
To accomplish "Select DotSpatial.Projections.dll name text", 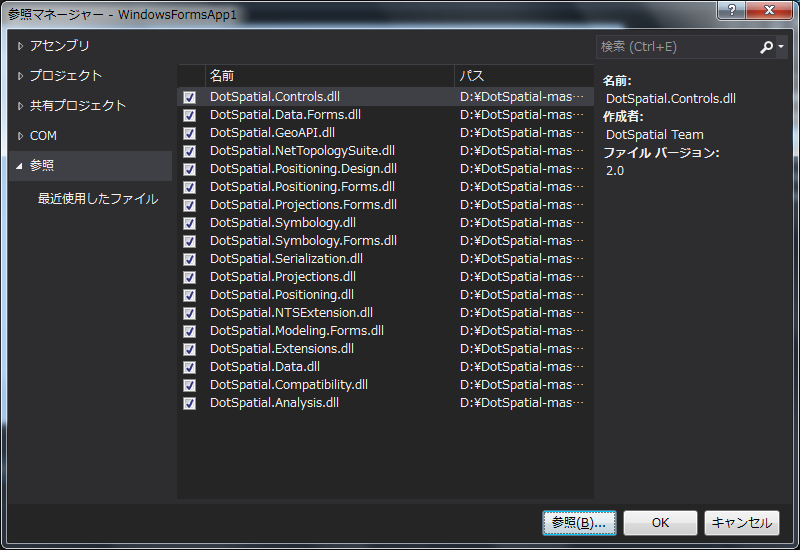I will pyautogui.click(x=283, y=277).
